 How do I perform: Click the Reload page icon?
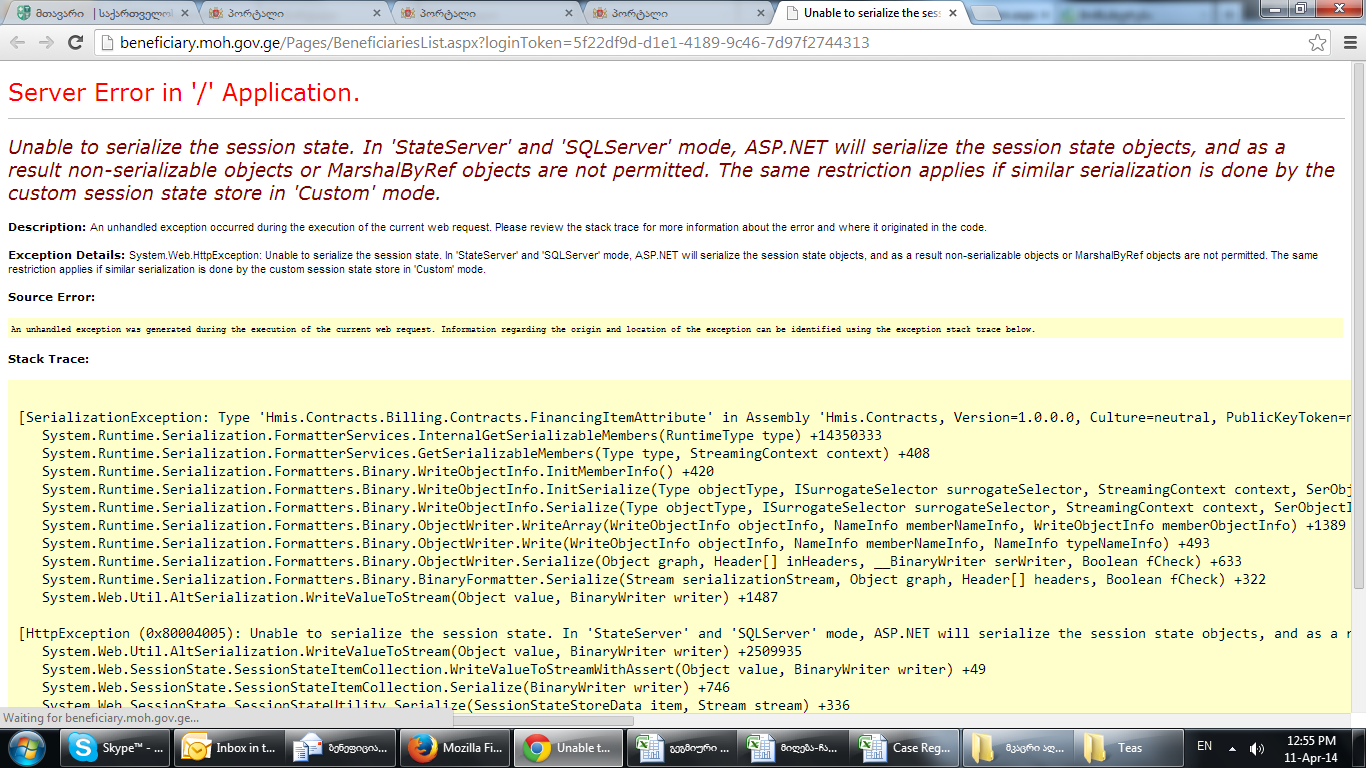[x=75, y=42]
